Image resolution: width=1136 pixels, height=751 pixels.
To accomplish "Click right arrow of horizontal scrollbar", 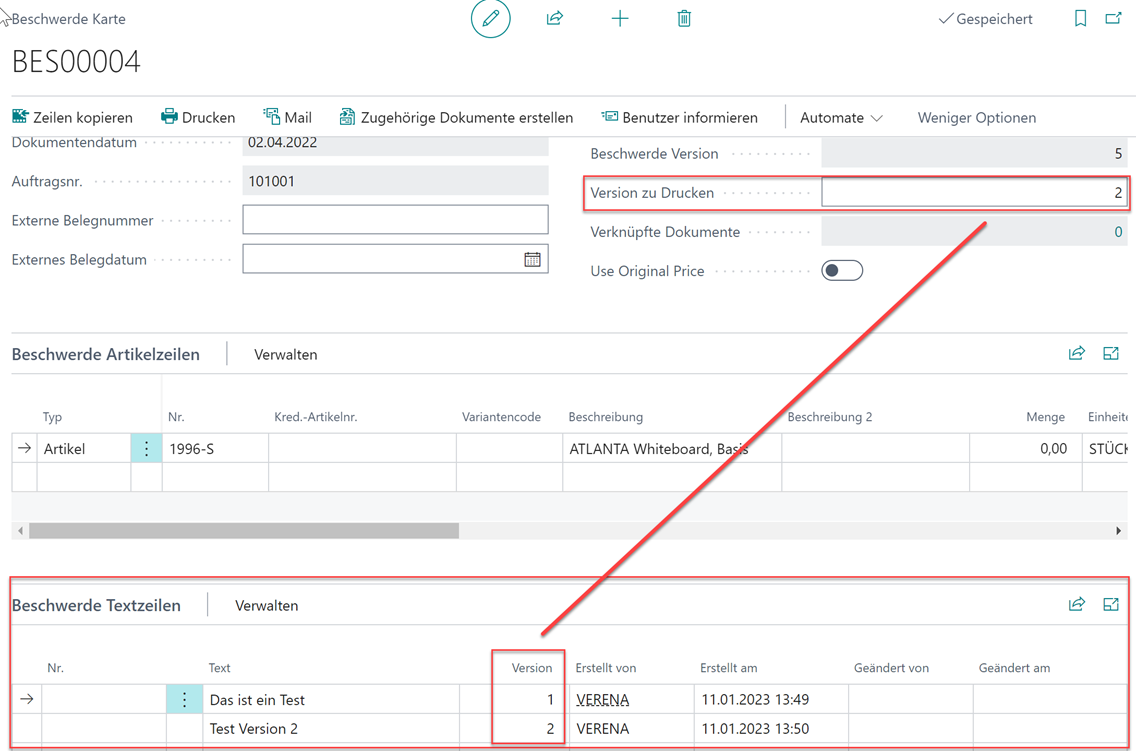I will [1119, 531].
